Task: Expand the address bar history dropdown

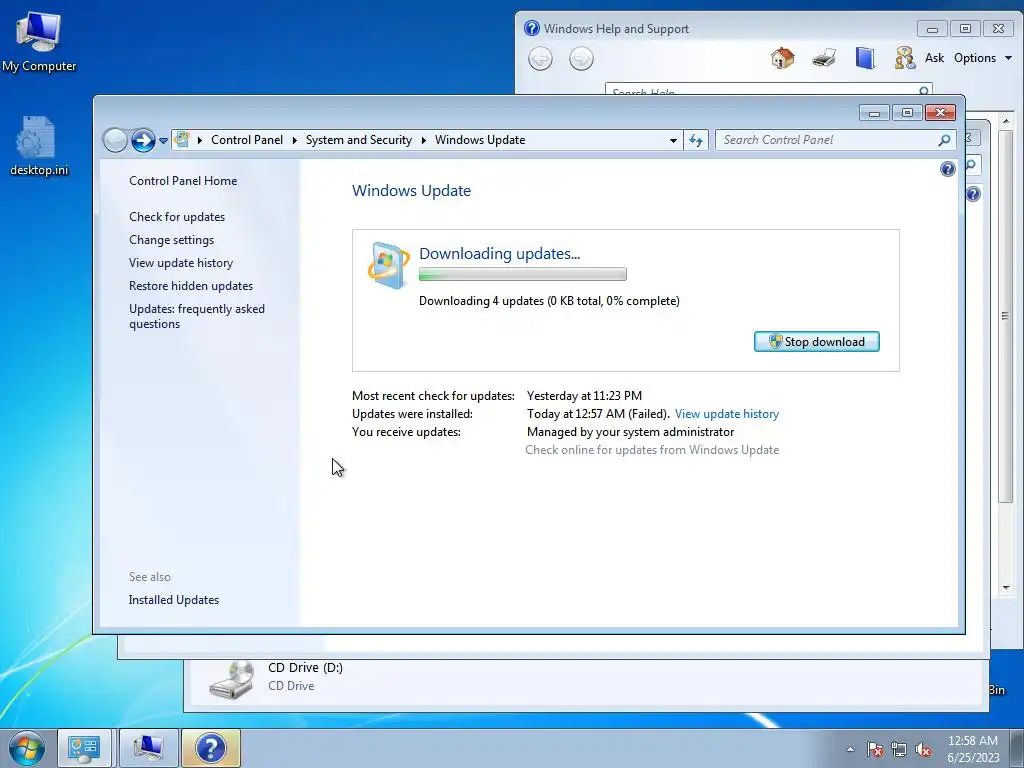Action: [x=673, y=140]
